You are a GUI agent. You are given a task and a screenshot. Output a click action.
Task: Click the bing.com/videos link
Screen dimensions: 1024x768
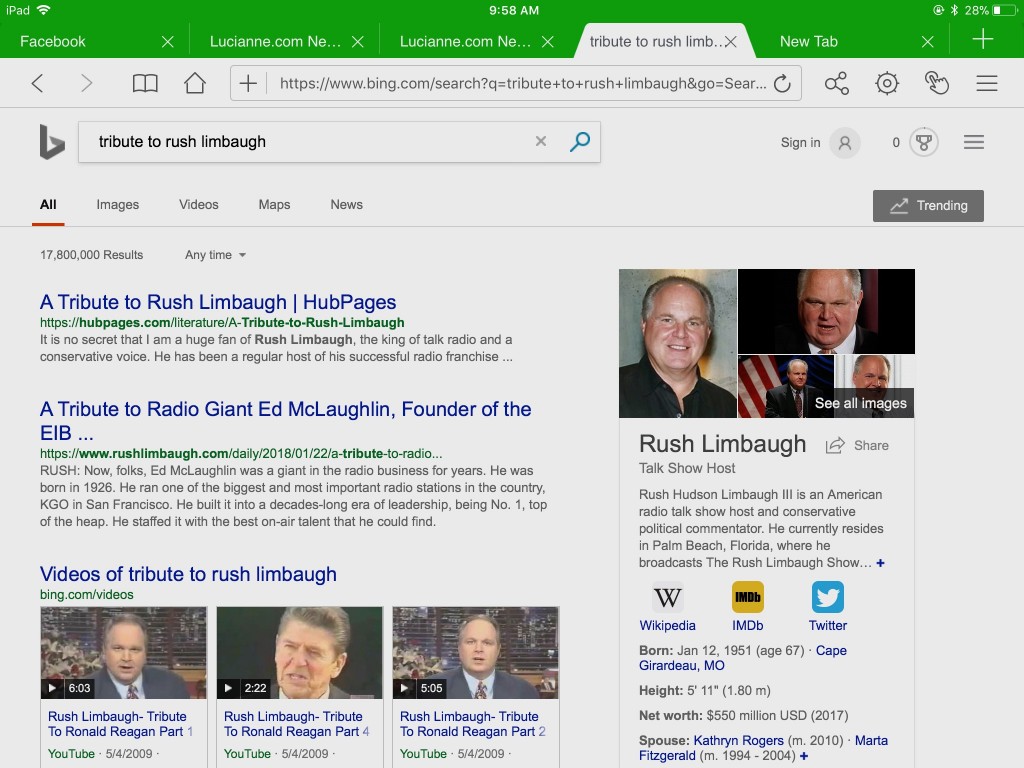pos(87,594)
